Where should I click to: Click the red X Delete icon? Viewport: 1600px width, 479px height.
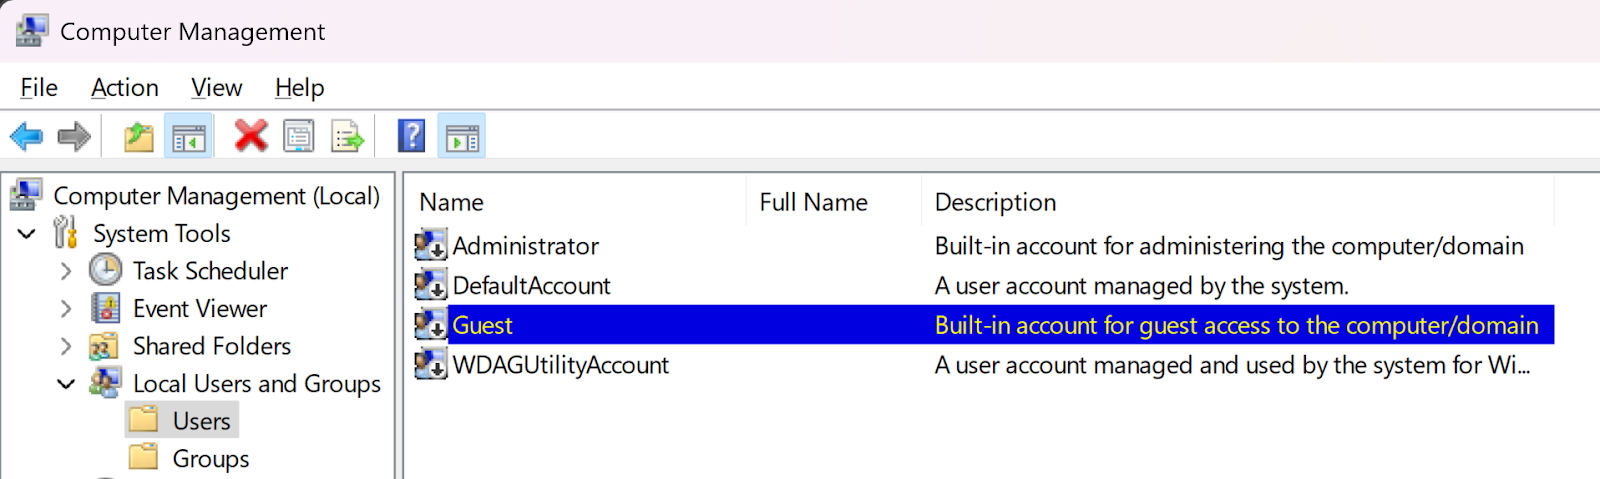(x=251, y=135)
